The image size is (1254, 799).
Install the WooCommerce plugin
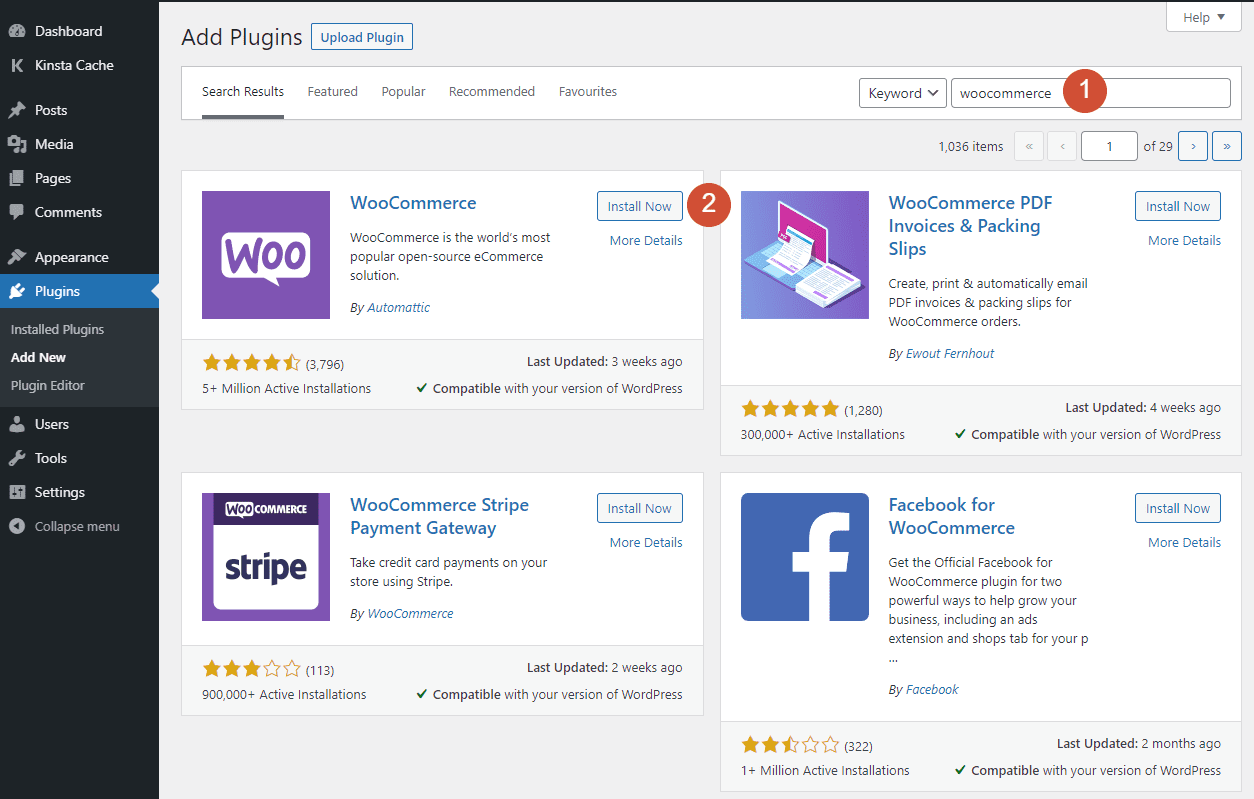(639, 205)
